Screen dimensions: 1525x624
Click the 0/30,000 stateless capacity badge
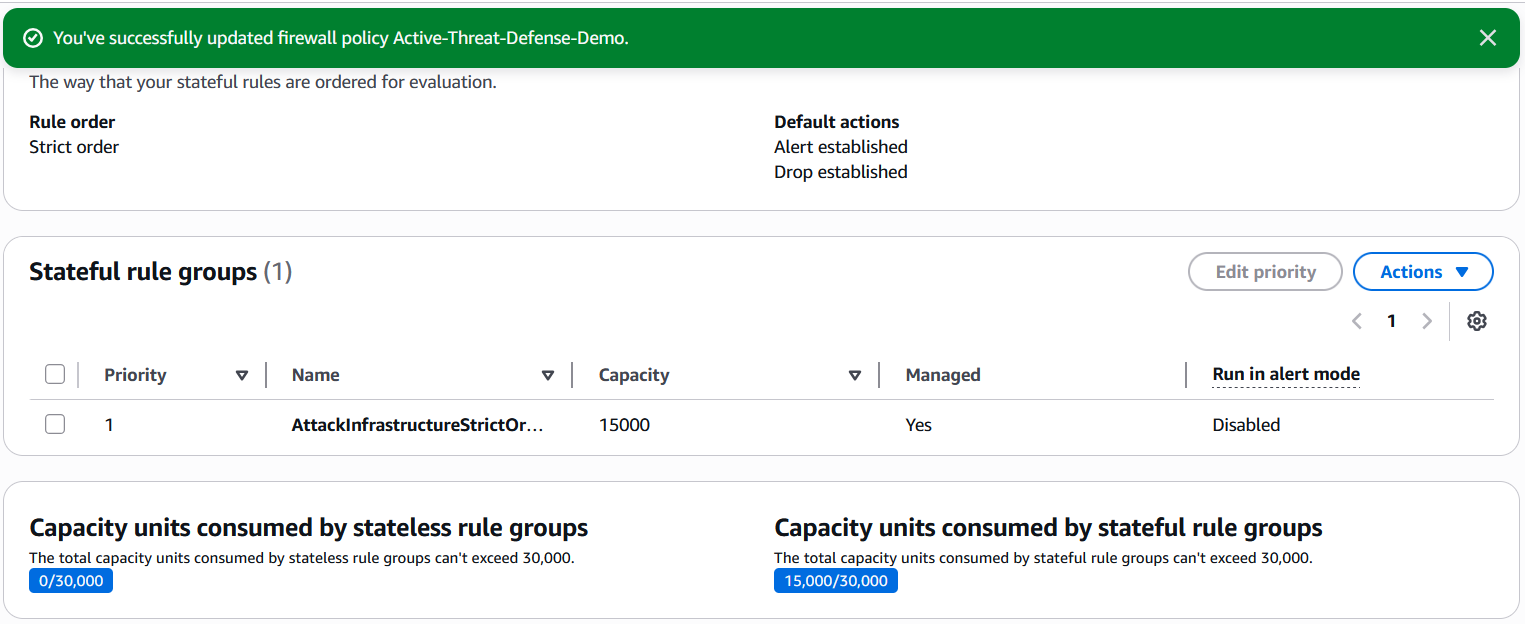pyautogui.click(x=70, y=580)
